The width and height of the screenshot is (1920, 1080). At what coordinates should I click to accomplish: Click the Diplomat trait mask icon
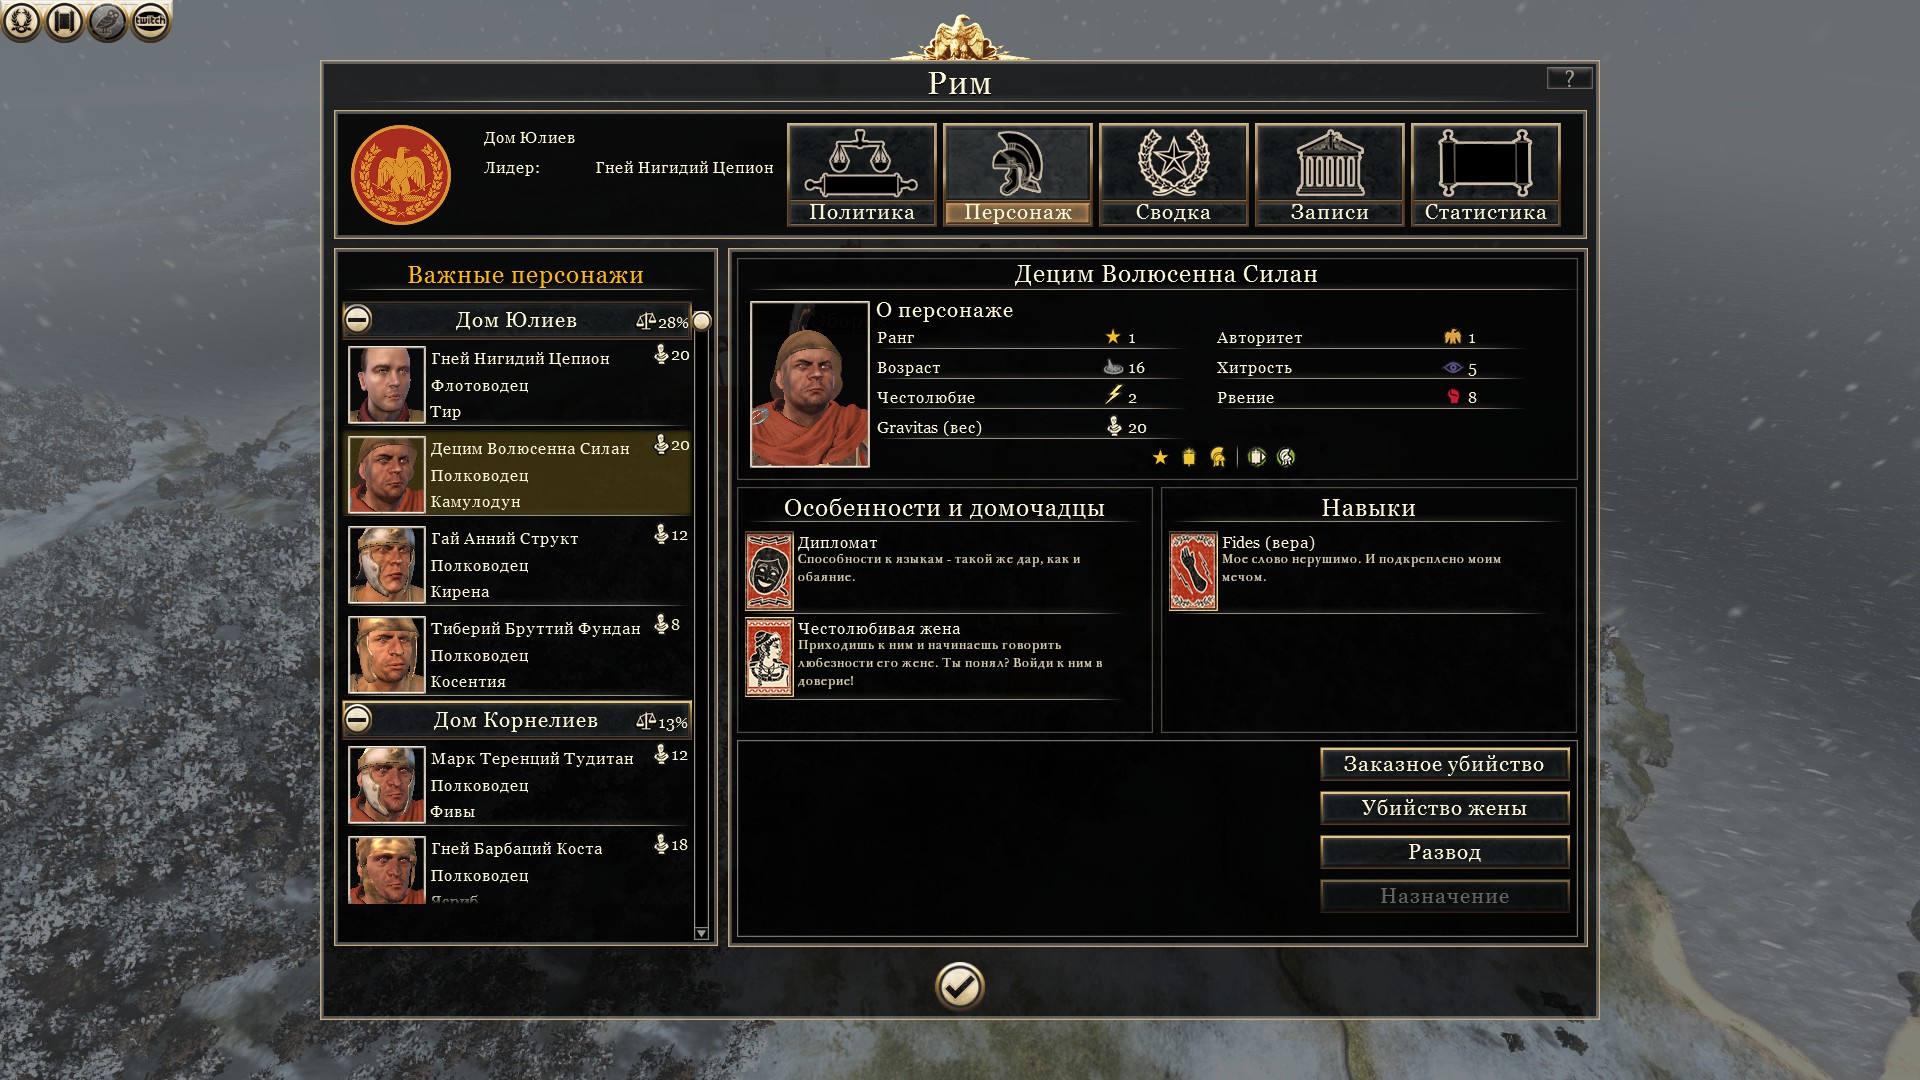click(769, 571)
